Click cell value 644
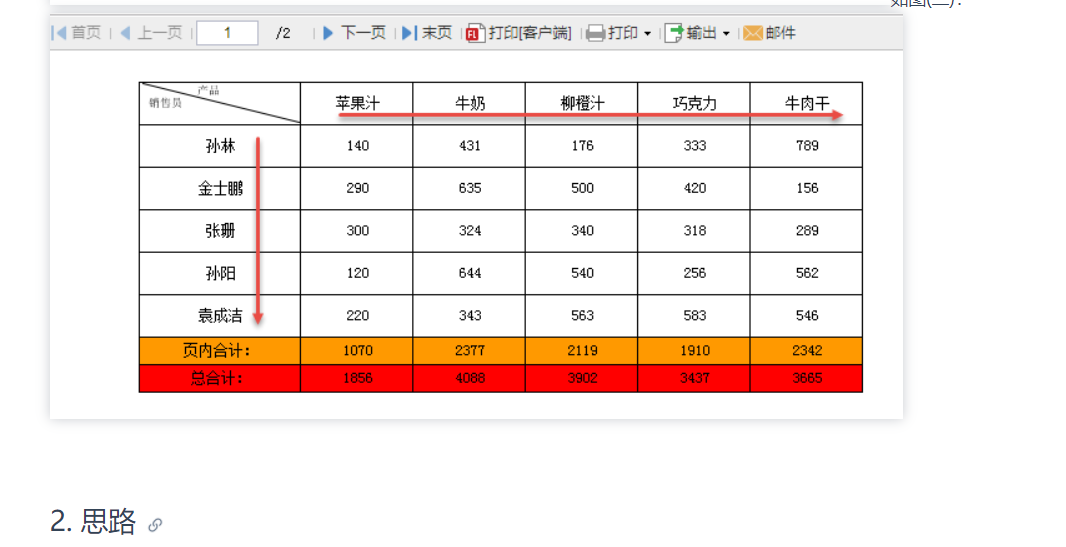1066x547 pixels. (470, 273)
